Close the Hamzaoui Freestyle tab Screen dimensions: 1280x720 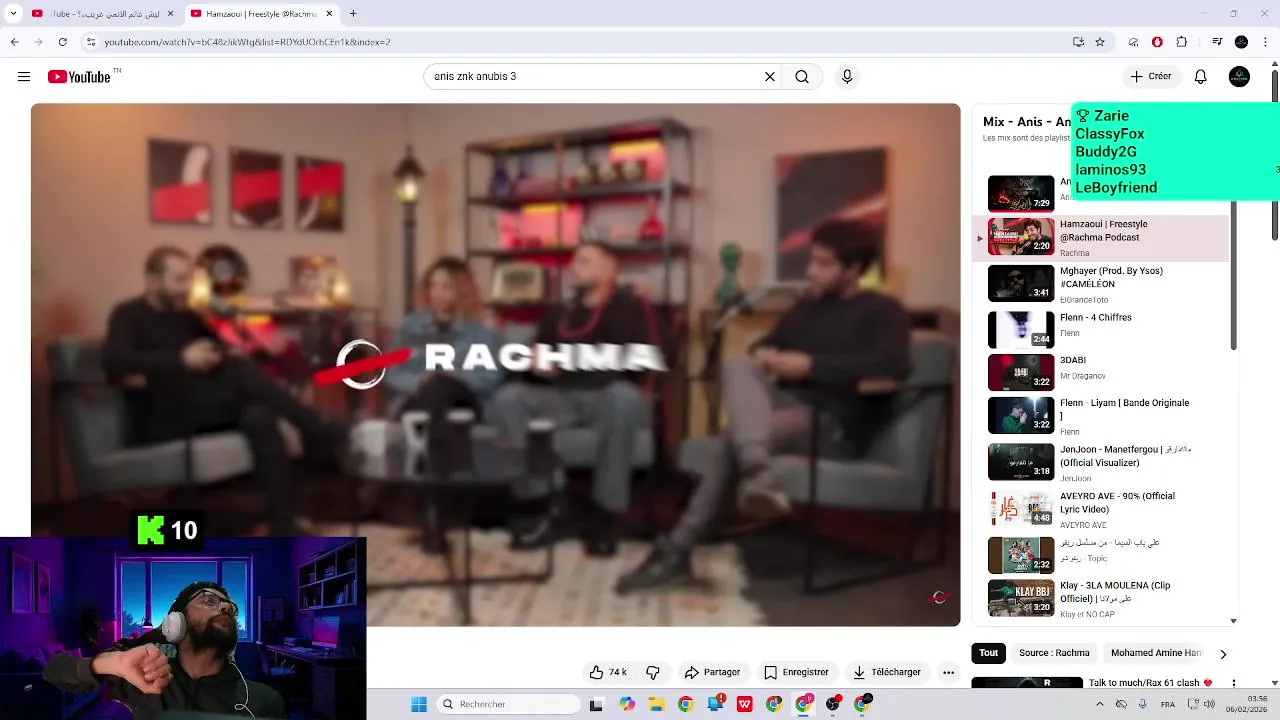pyautogui.click(x=329, y=14)
